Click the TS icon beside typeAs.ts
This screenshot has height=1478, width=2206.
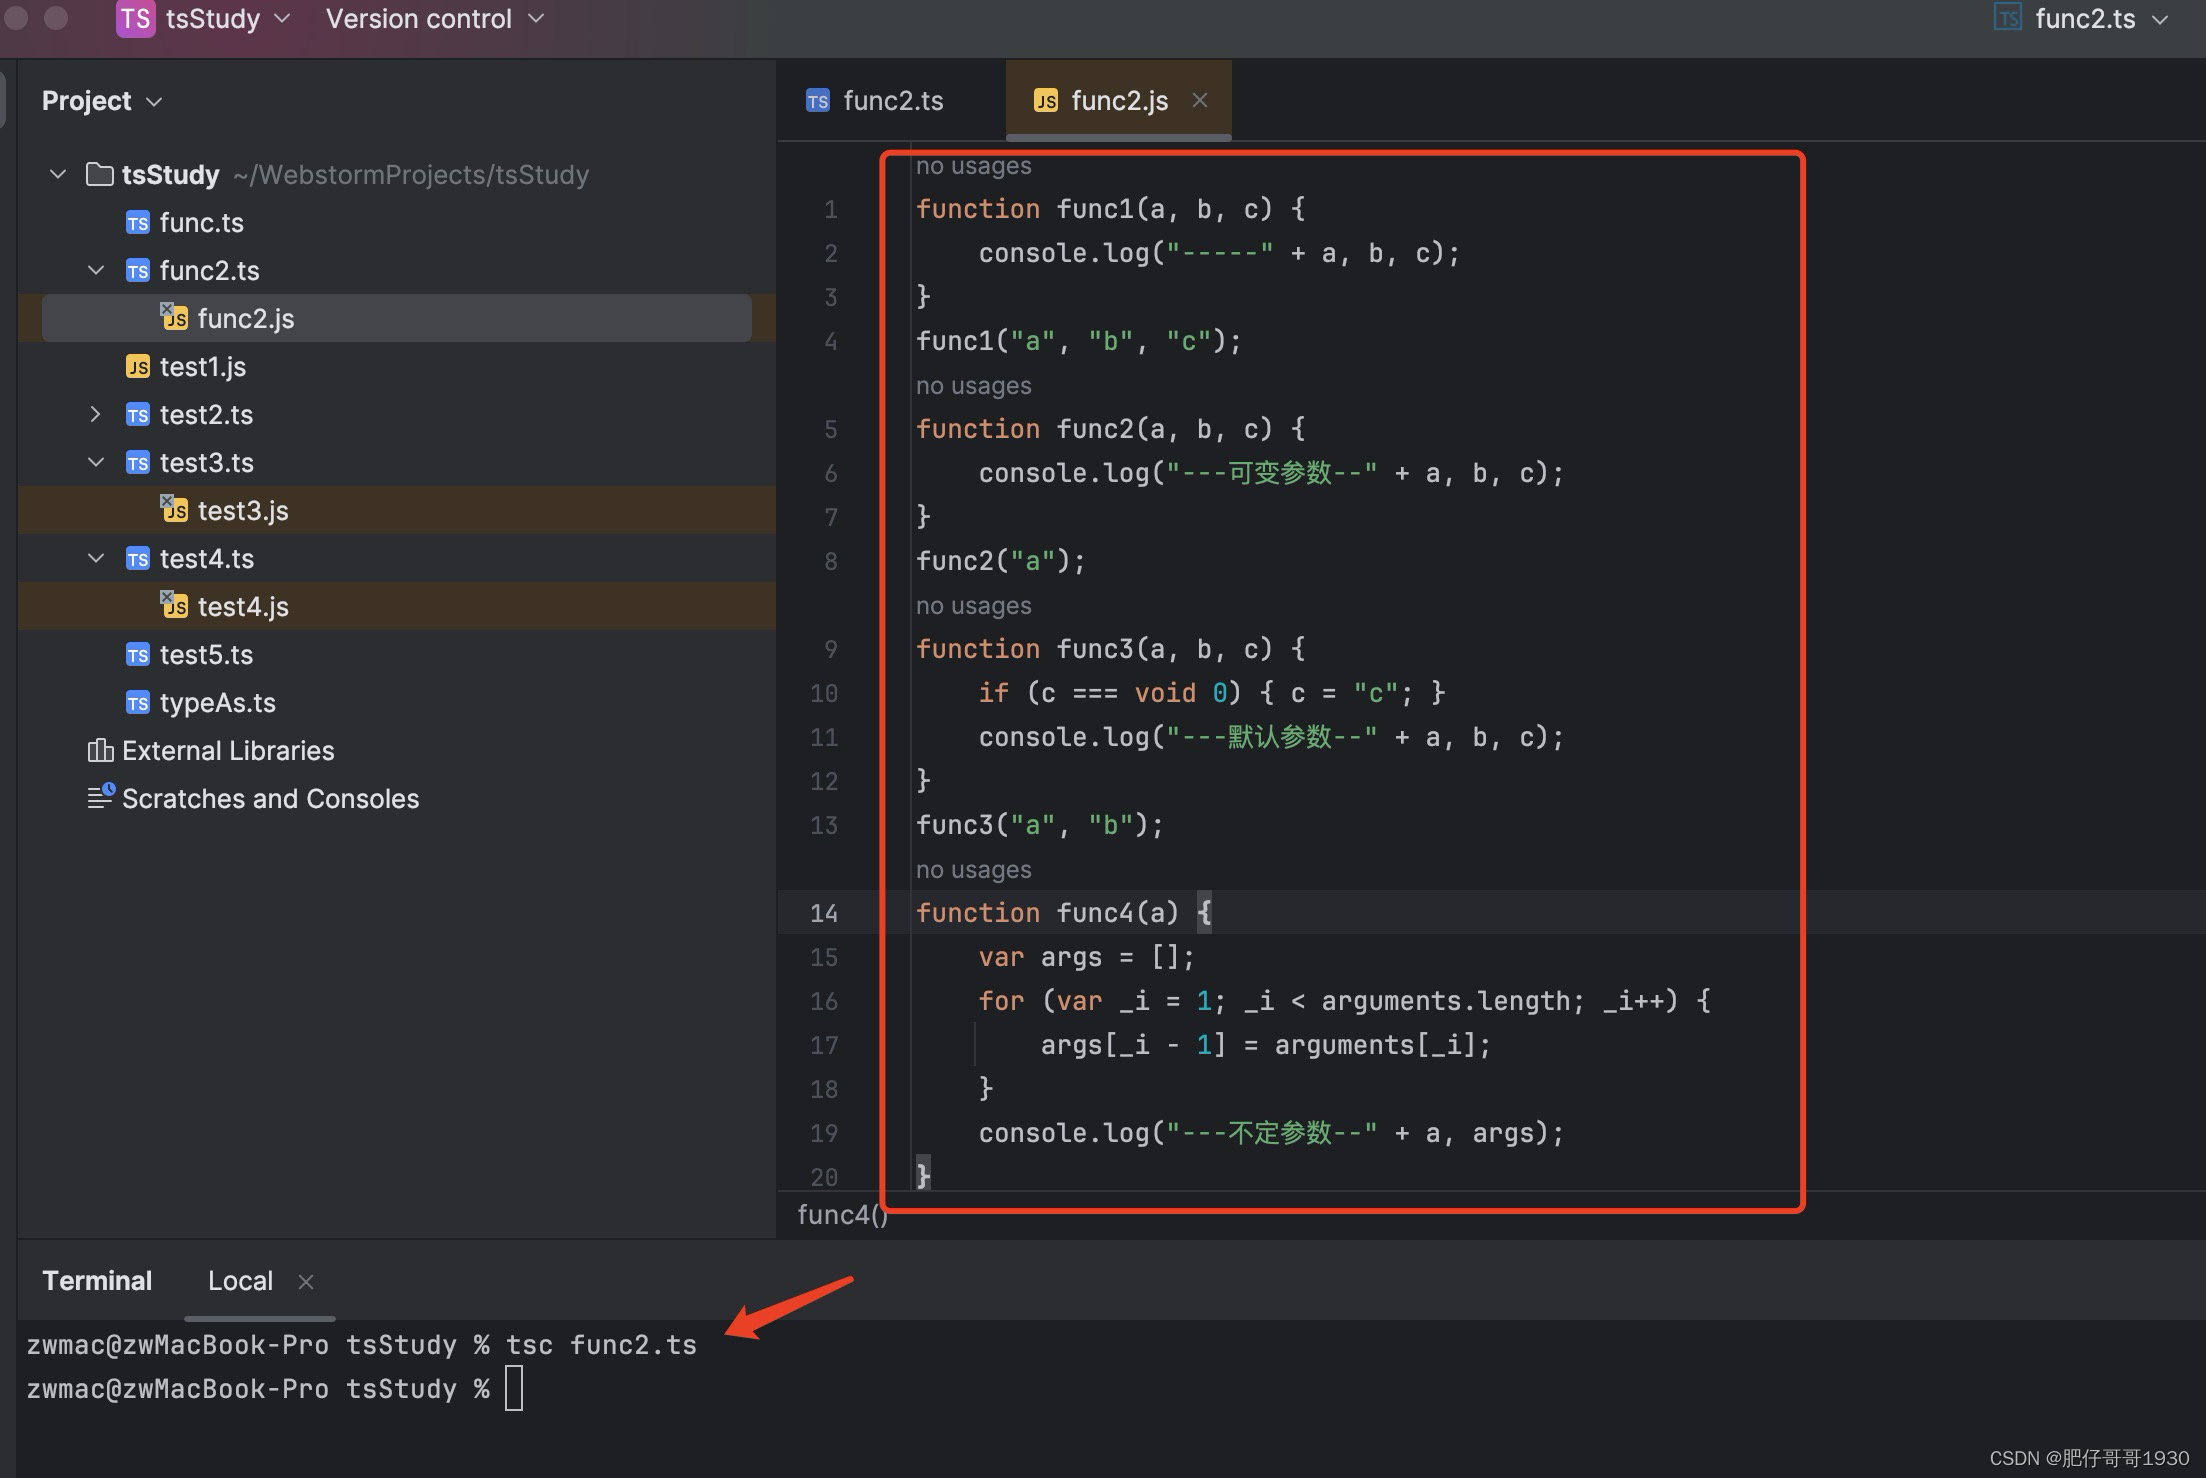tap(138, 703)
